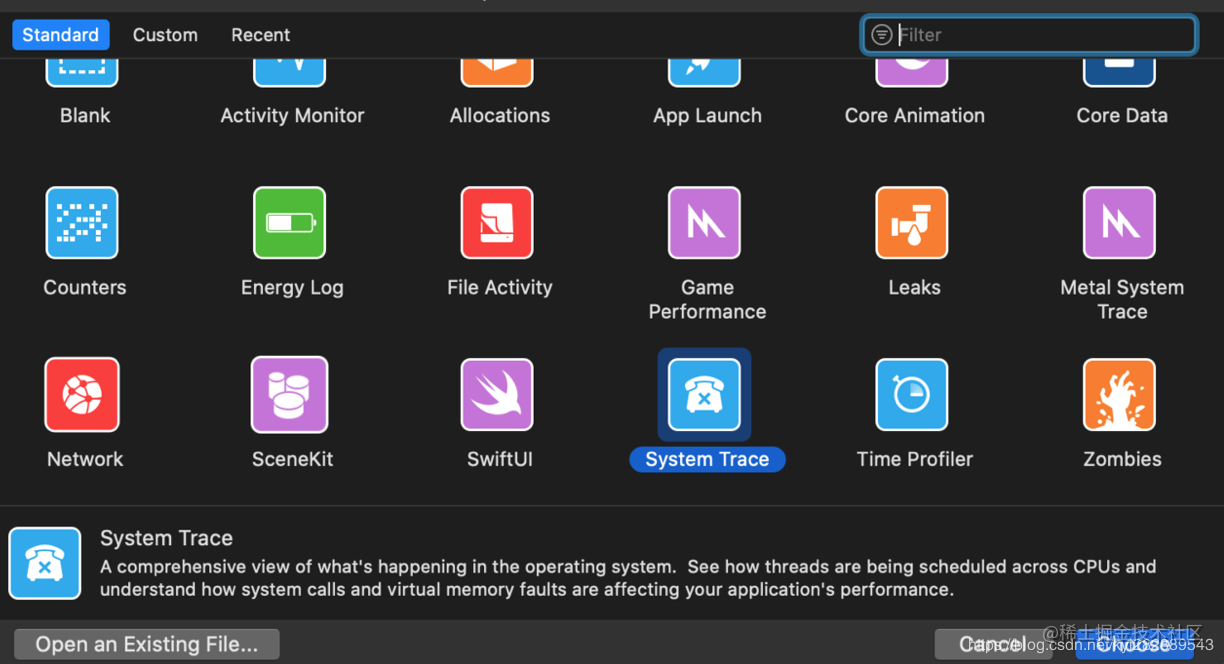Pick the App Launch icon

705,73
